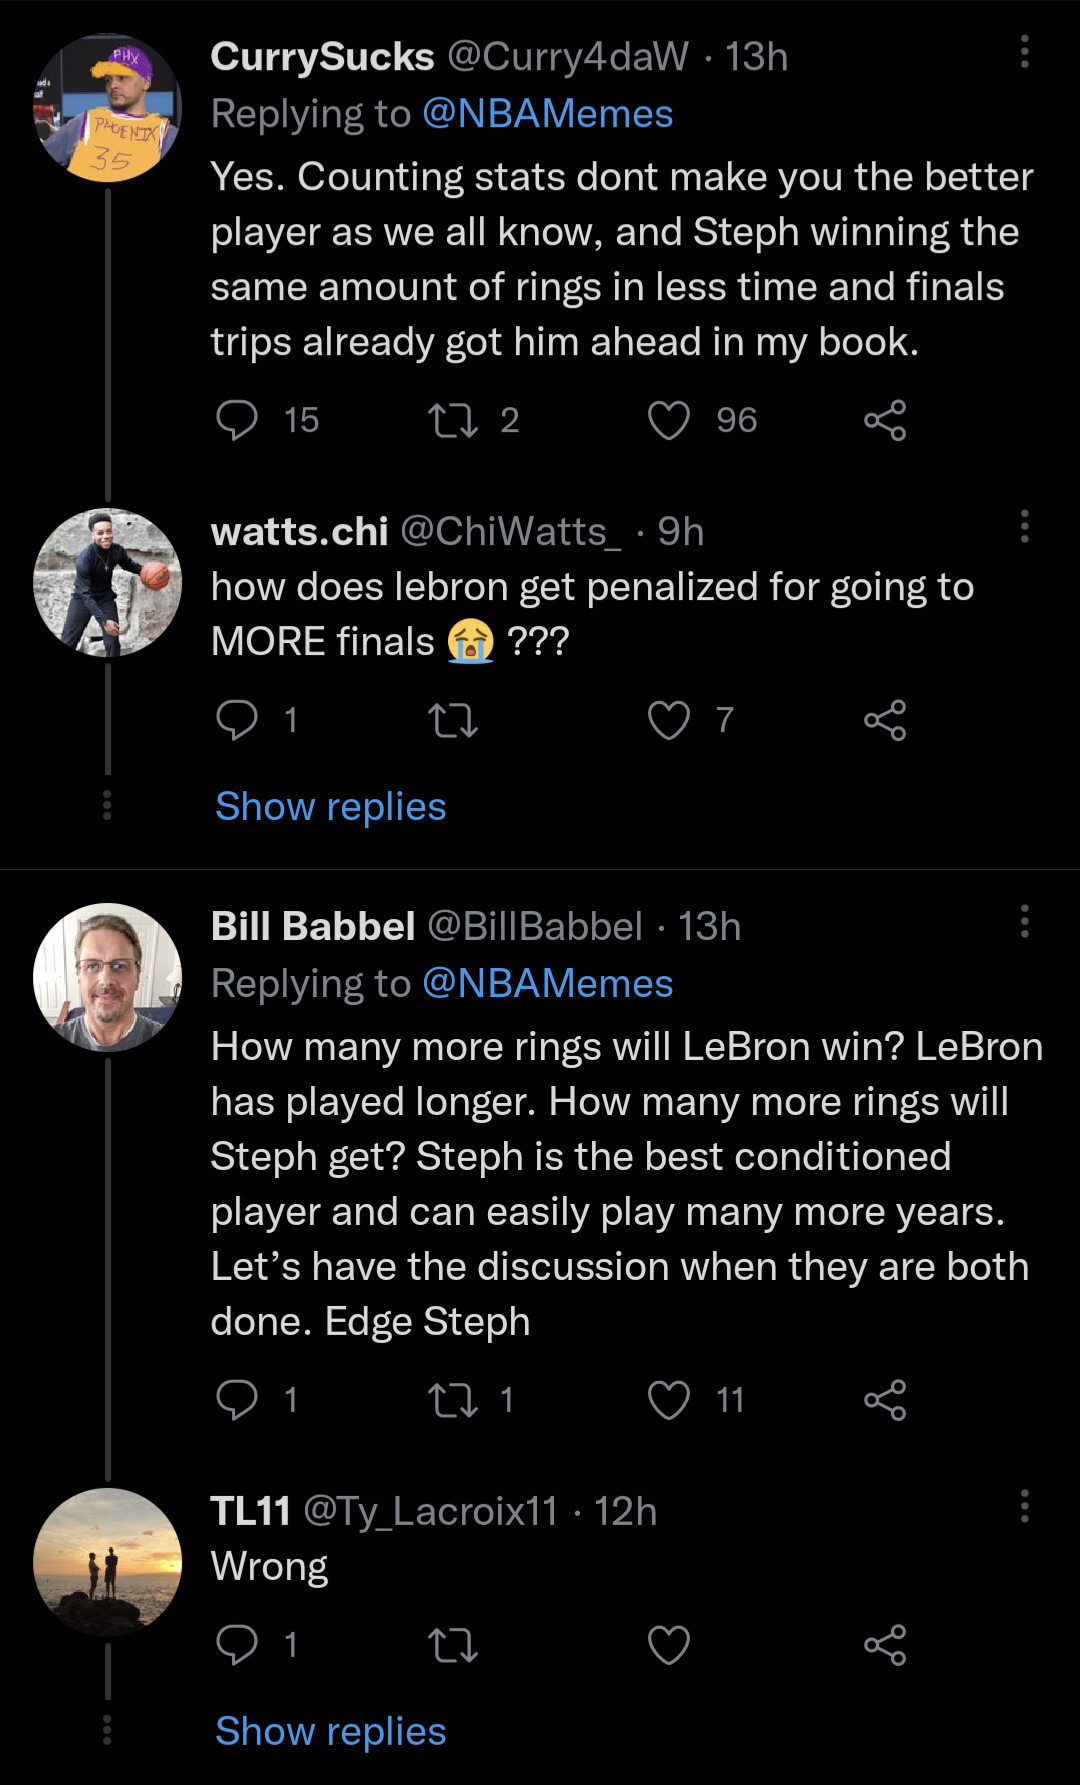Viewport: 1080px width, 1785px height.
Task: View CurrySucks profile picture
Action: click(x=108, y=108)
